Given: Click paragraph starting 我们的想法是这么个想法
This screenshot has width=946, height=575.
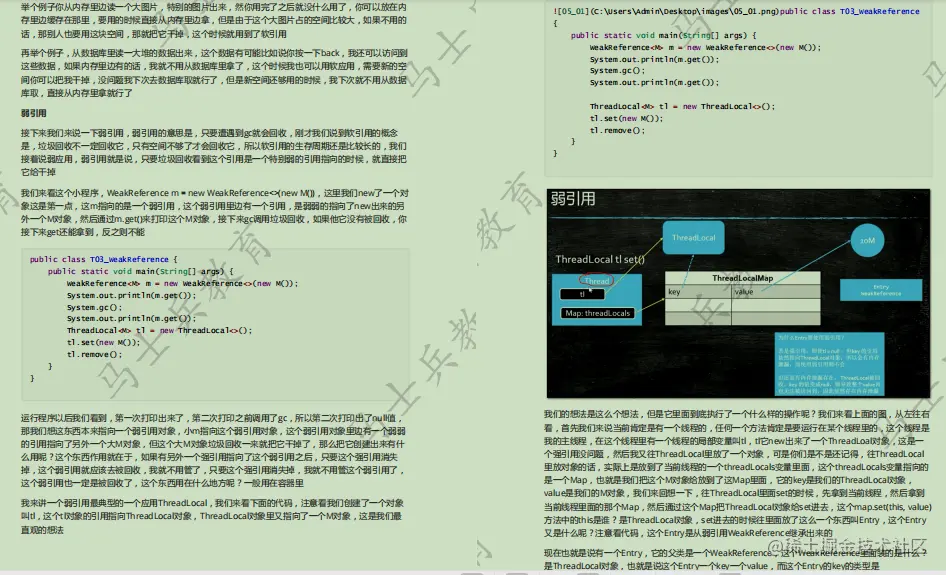Looking at the screenshot, I should [737, 474].
